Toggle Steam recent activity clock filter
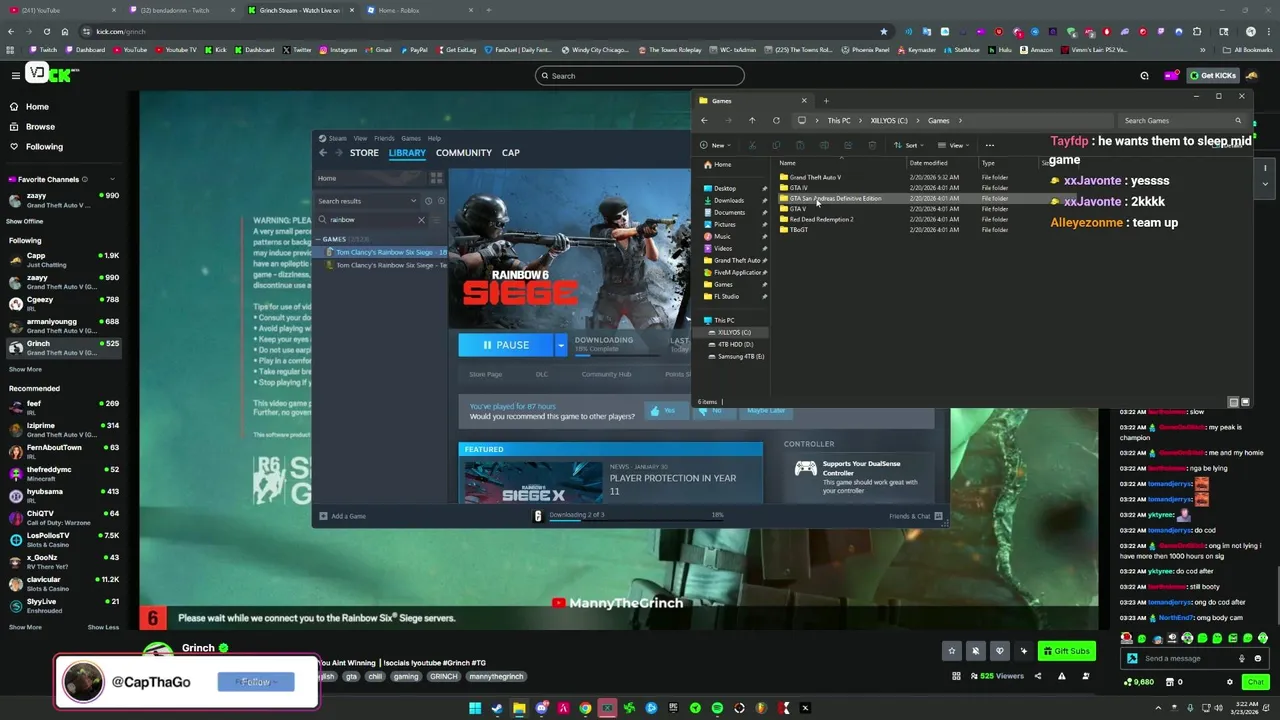The width and height of the screenshot is (1280, 720). point(429,201)
